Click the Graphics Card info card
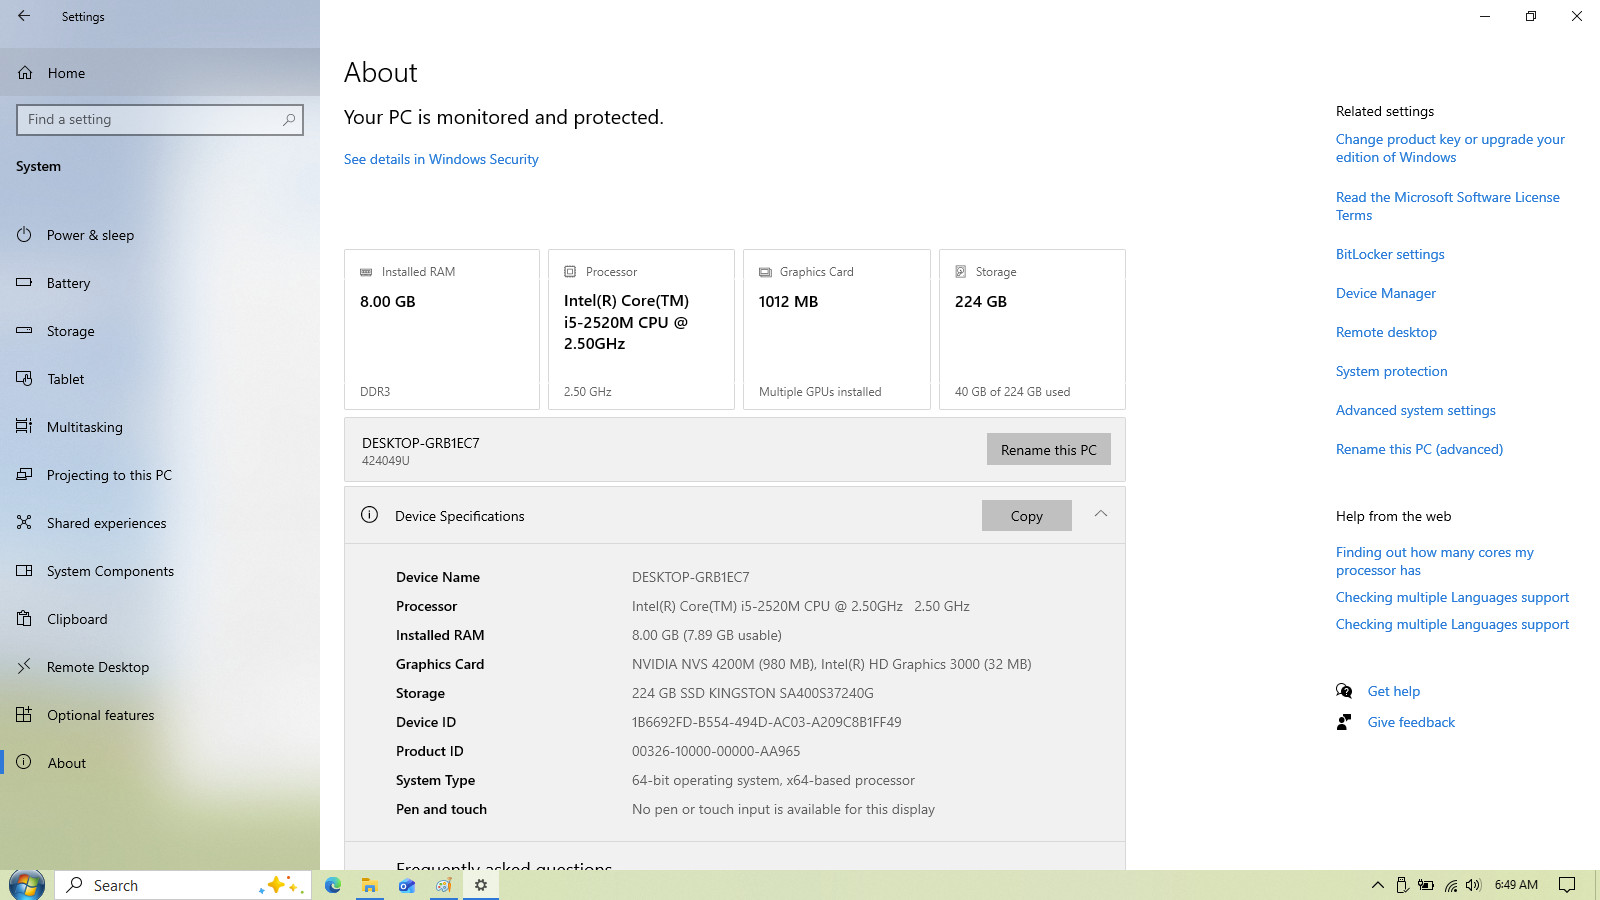1600x900 pixels. coord(836,329)
